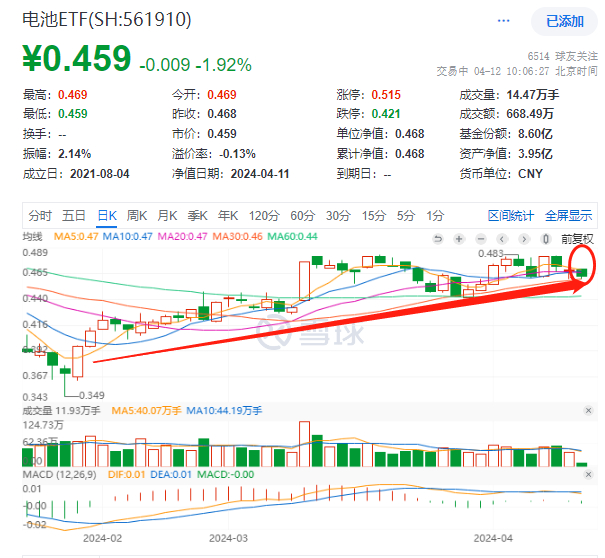Screen dimensions: 605x558
Task: Open the three-dot more options menu
Action: pyautogui.click(x=504, y=21)
